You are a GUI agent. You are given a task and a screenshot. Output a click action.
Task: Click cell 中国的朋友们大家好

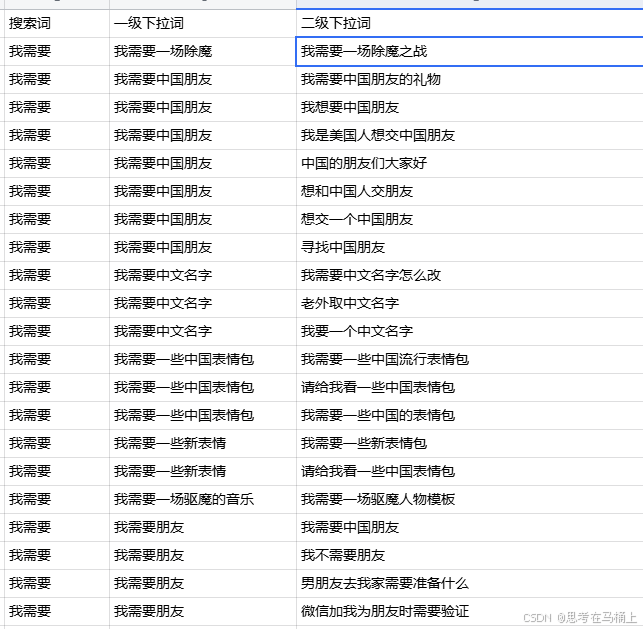pos(470,163)
